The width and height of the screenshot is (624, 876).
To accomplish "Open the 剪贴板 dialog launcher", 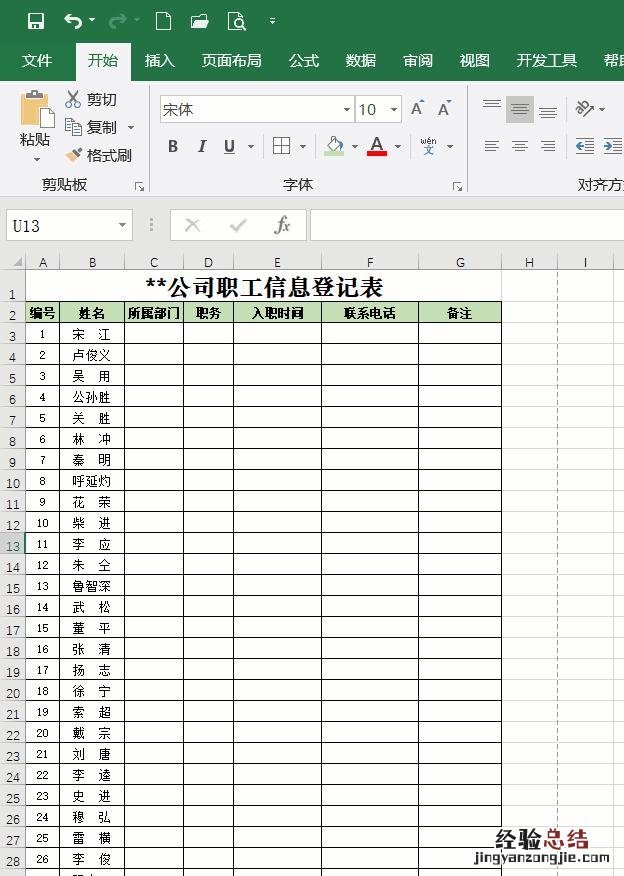I will coord(139,186).
